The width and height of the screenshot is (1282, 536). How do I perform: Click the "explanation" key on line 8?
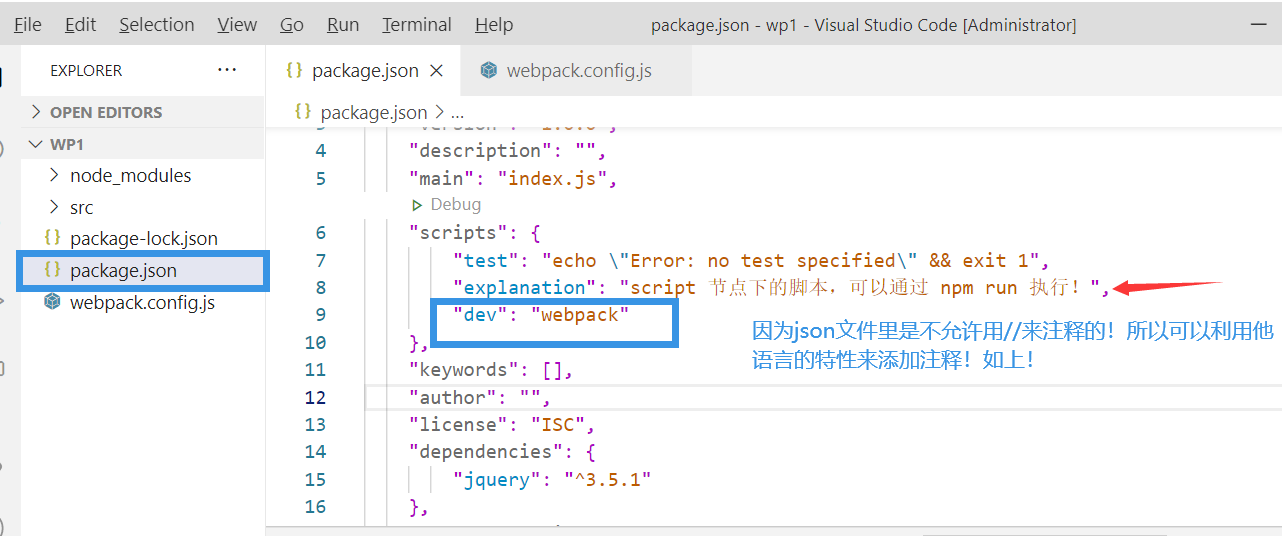coord(524,288)
